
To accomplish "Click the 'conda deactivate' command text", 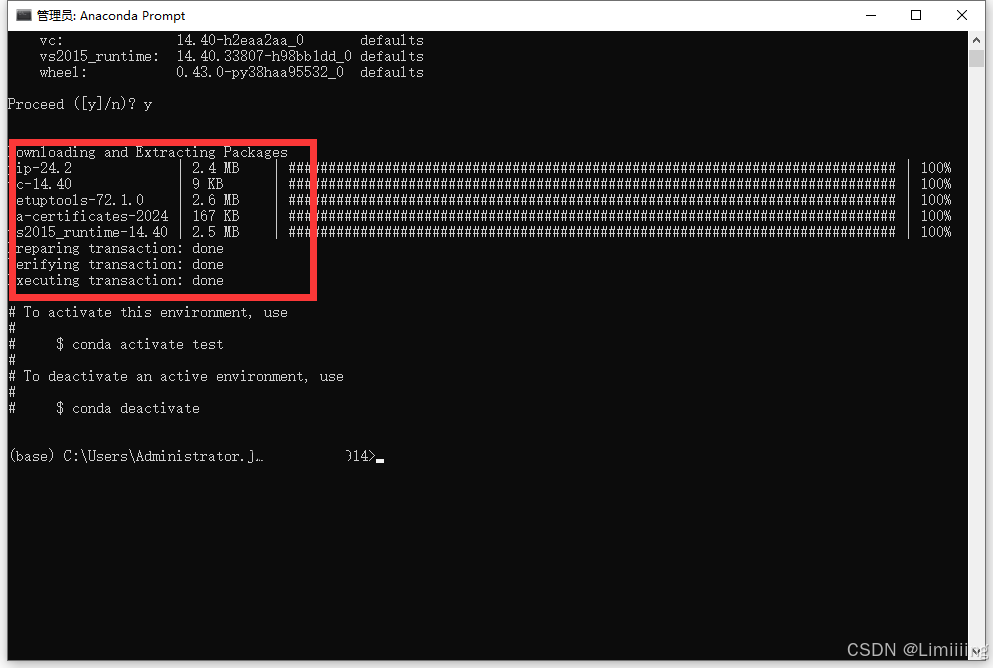I will click(136, 408).
